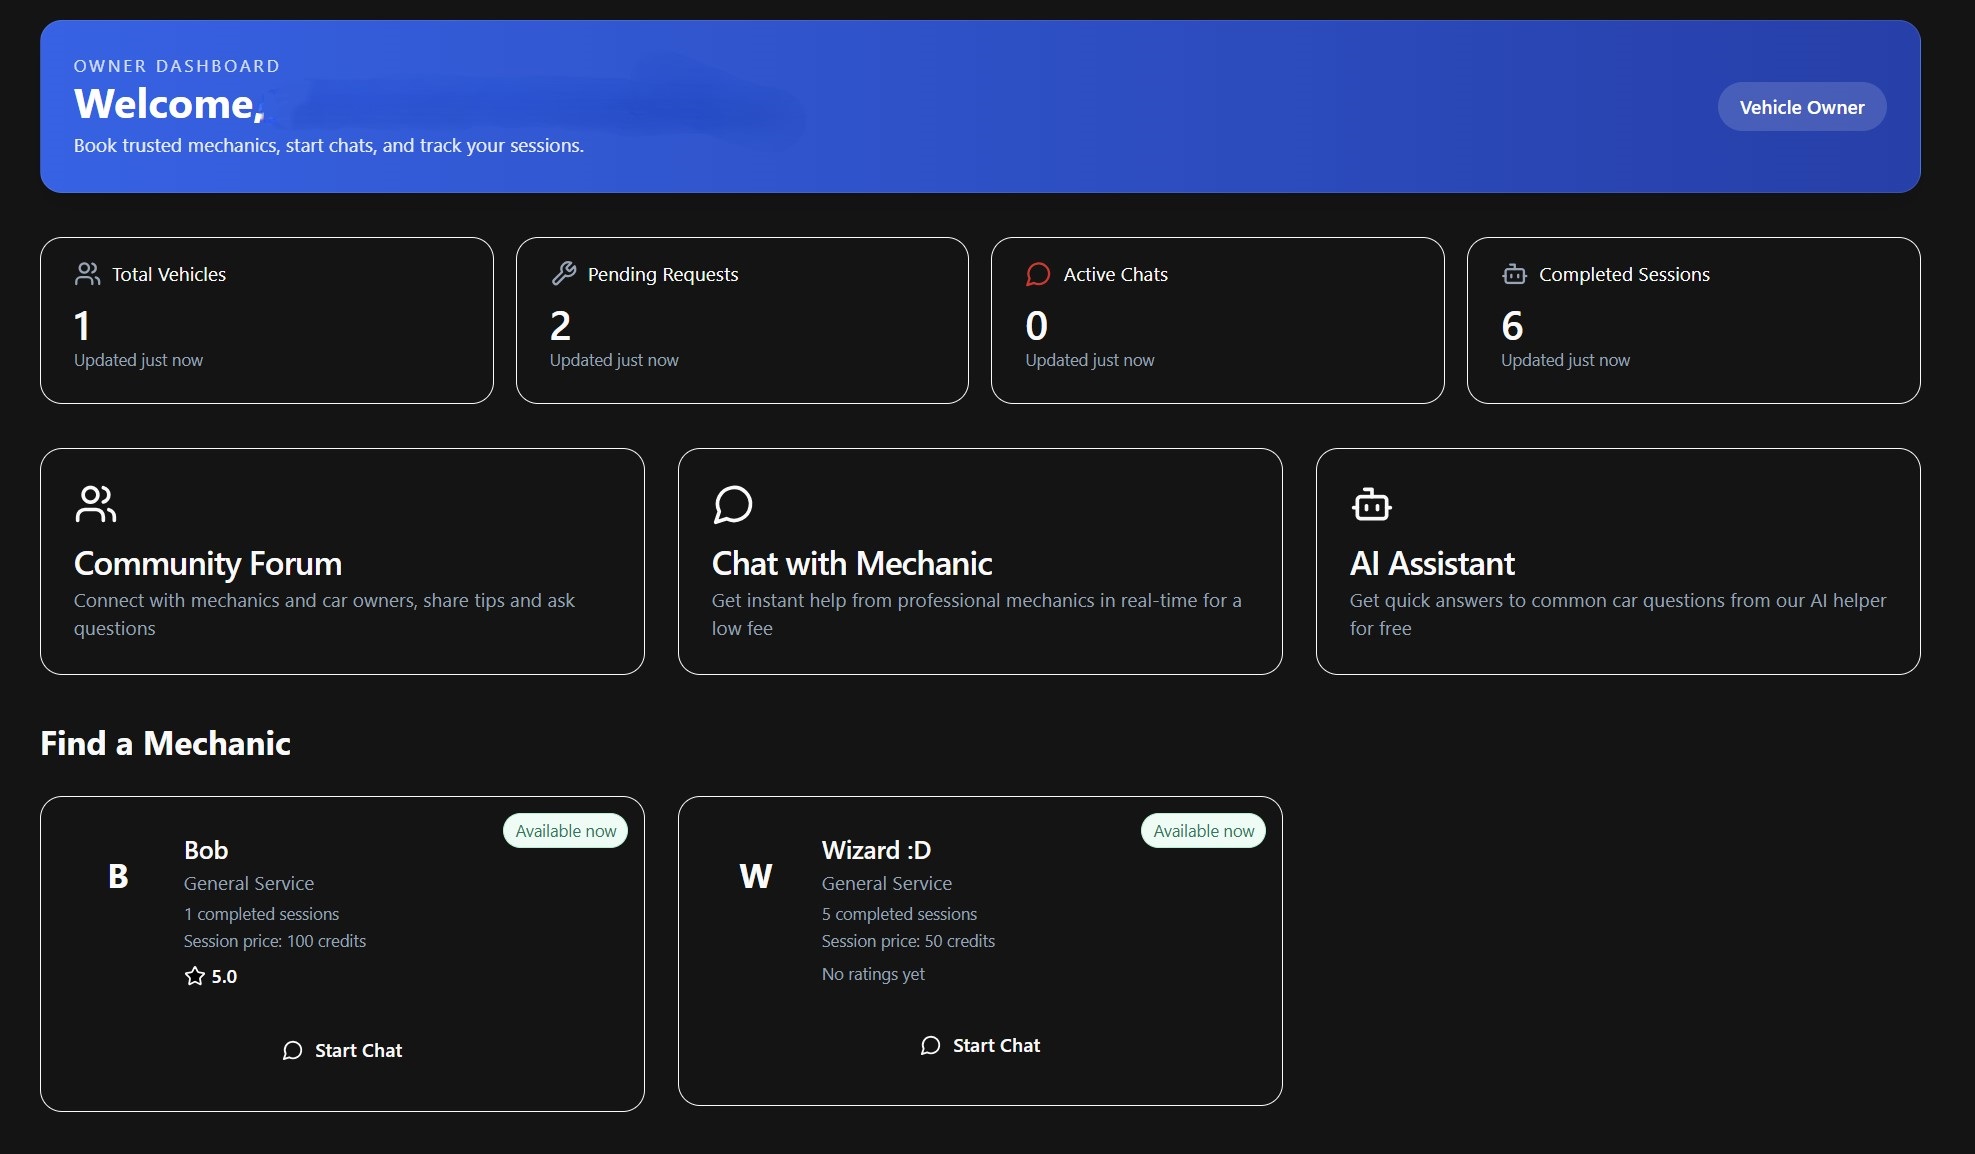Click the Chat with Mechanic speech bubble icon

pos(733,504)
